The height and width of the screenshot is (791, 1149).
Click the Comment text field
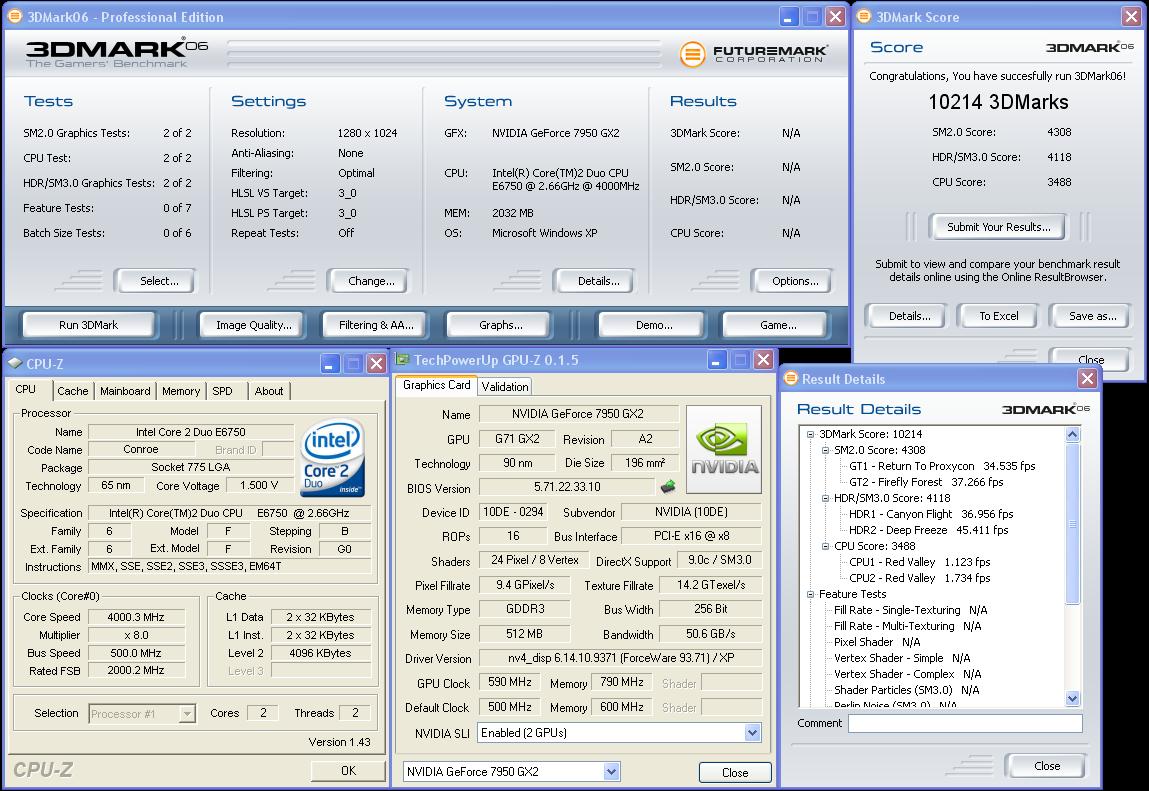(x=964, y=723)
